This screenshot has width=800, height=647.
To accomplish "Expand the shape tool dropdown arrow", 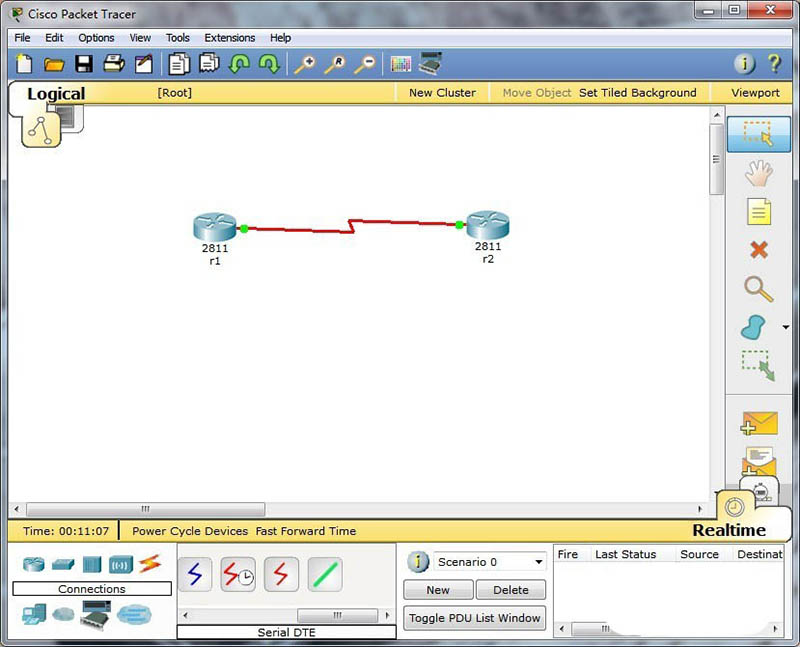I will [786, 327].
